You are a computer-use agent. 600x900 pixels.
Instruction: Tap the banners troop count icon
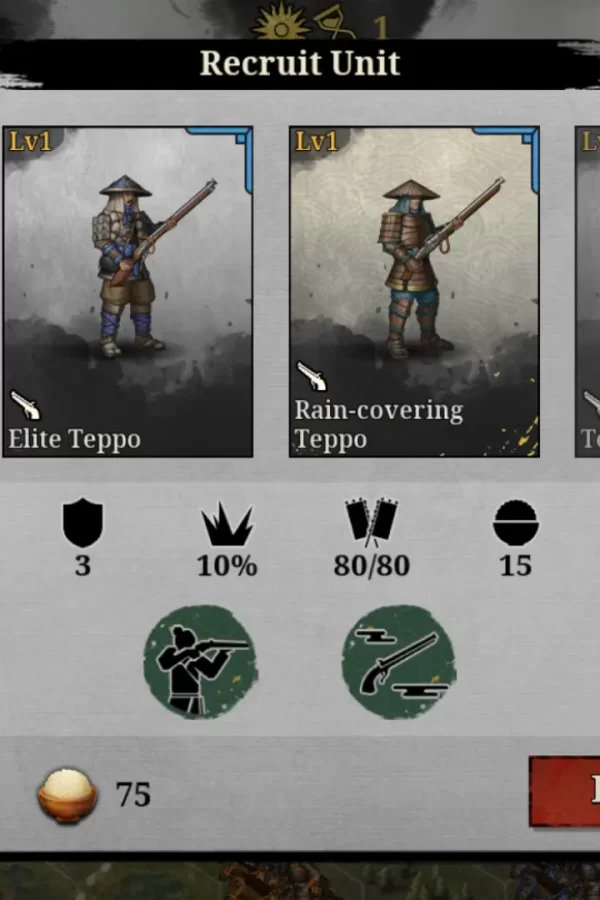click(371, 522)
